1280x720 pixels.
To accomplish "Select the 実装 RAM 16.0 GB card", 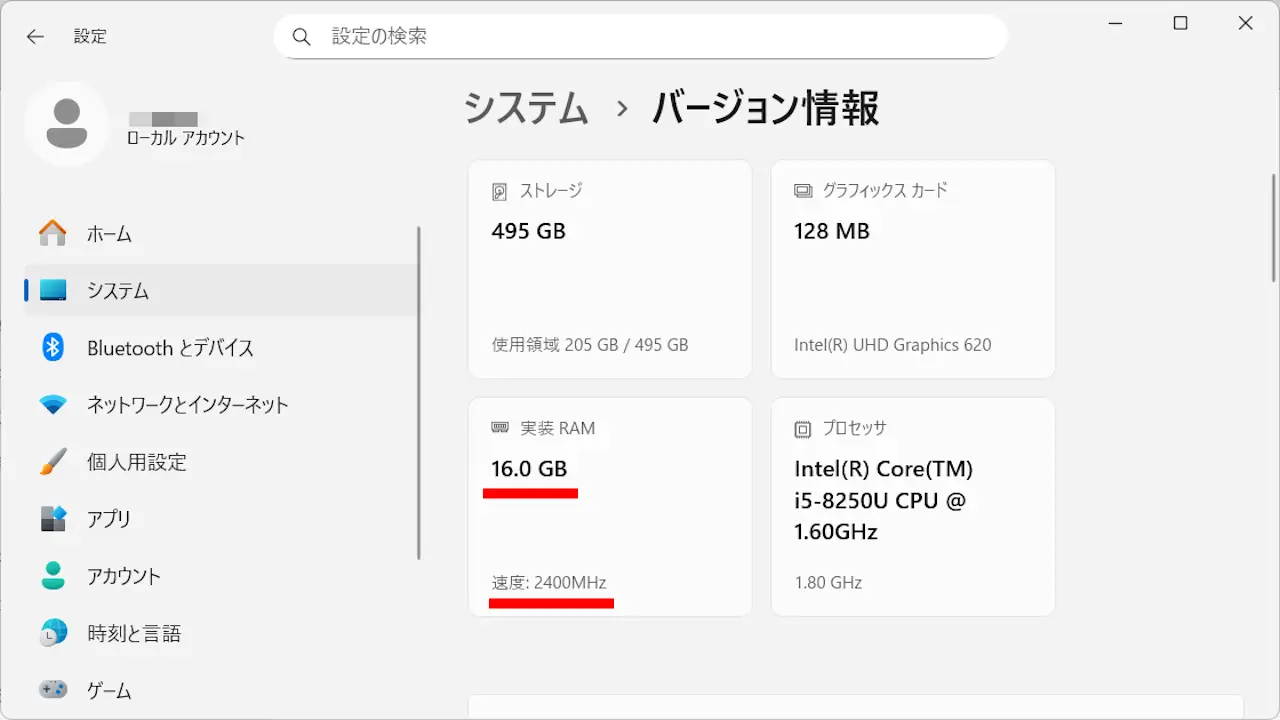I will pos(610,507).
